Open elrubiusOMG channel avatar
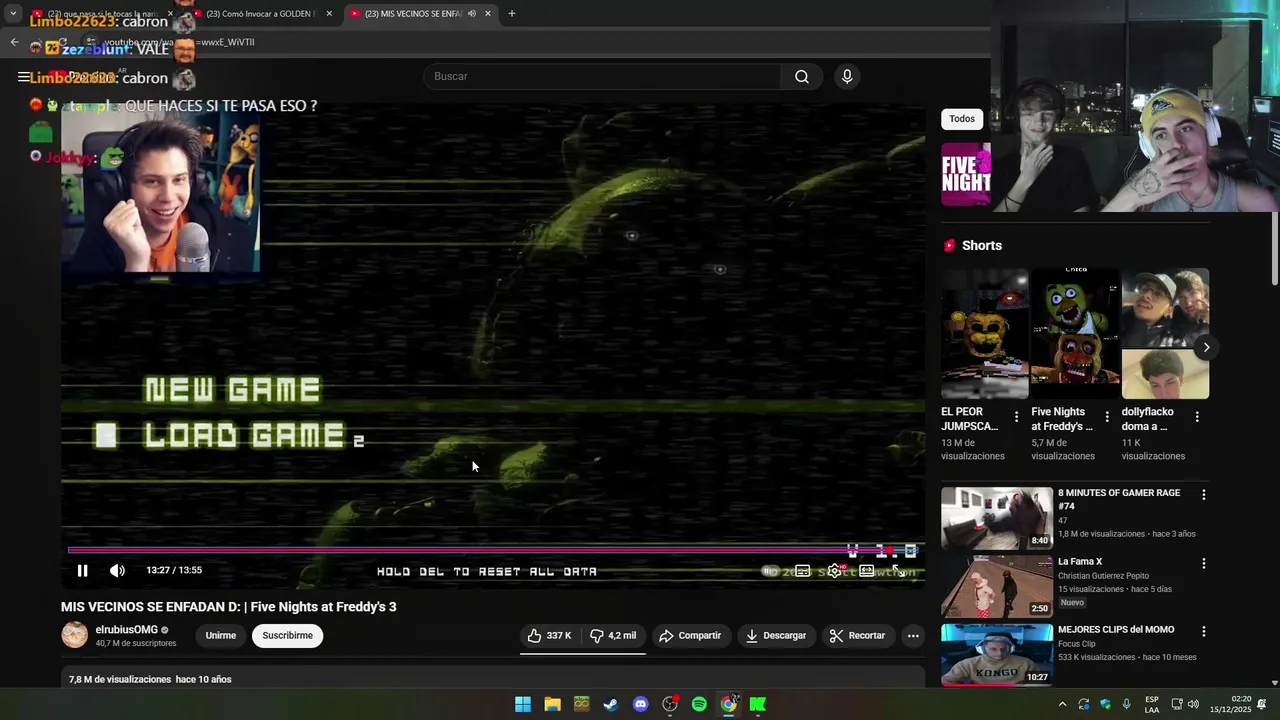Image resolution: width=1280 pixels, height=720 pixels. [x=74, y=635]
